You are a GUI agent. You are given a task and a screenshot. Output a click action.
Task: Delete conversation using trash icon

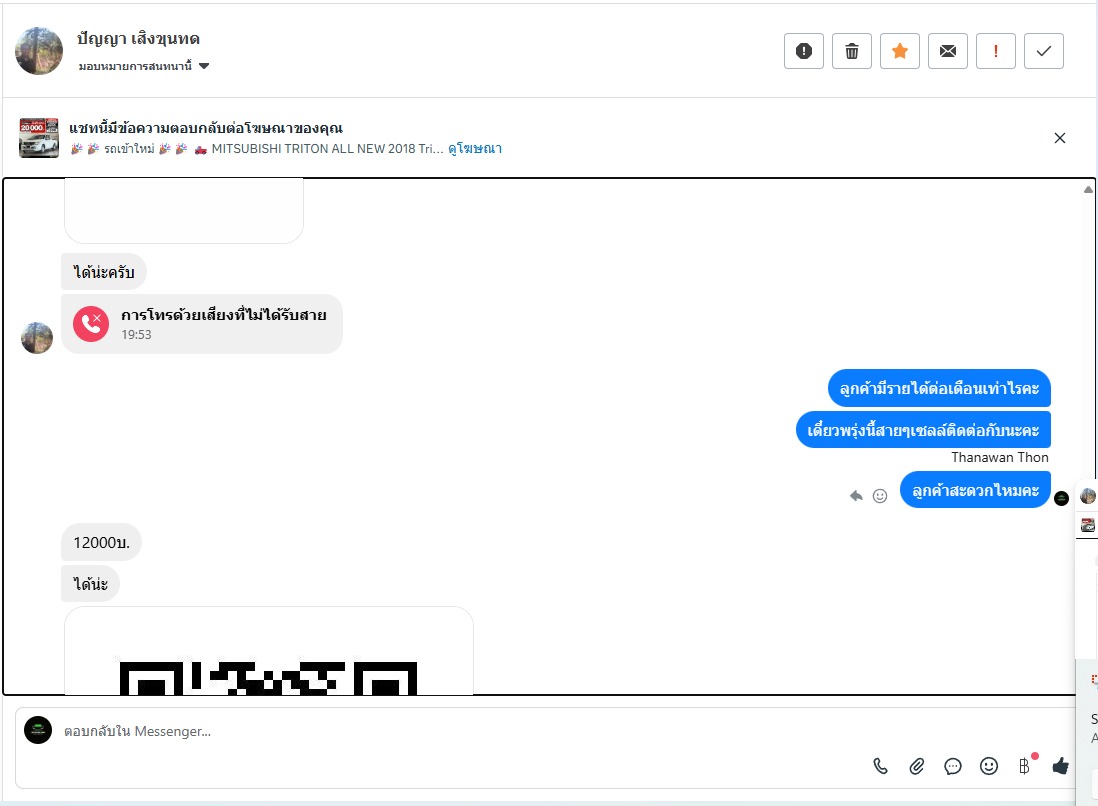tap(852, 51)
